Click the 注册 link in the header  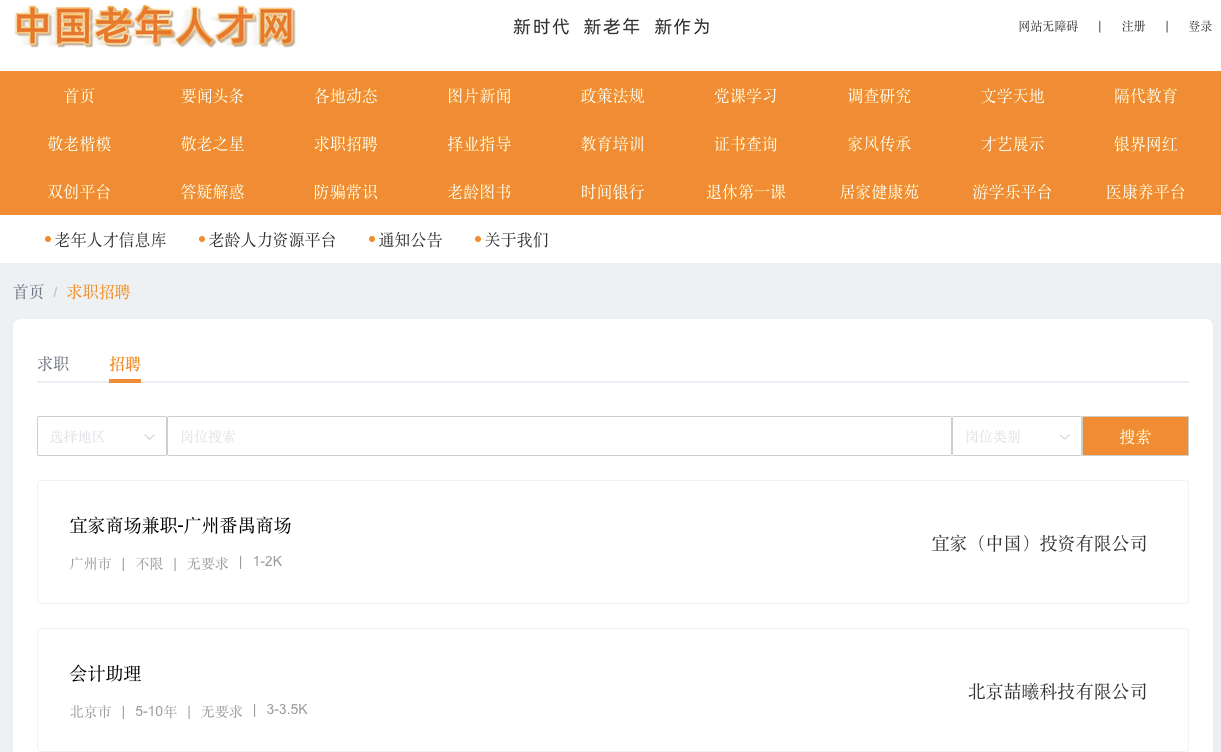[x=1133, y=27]
